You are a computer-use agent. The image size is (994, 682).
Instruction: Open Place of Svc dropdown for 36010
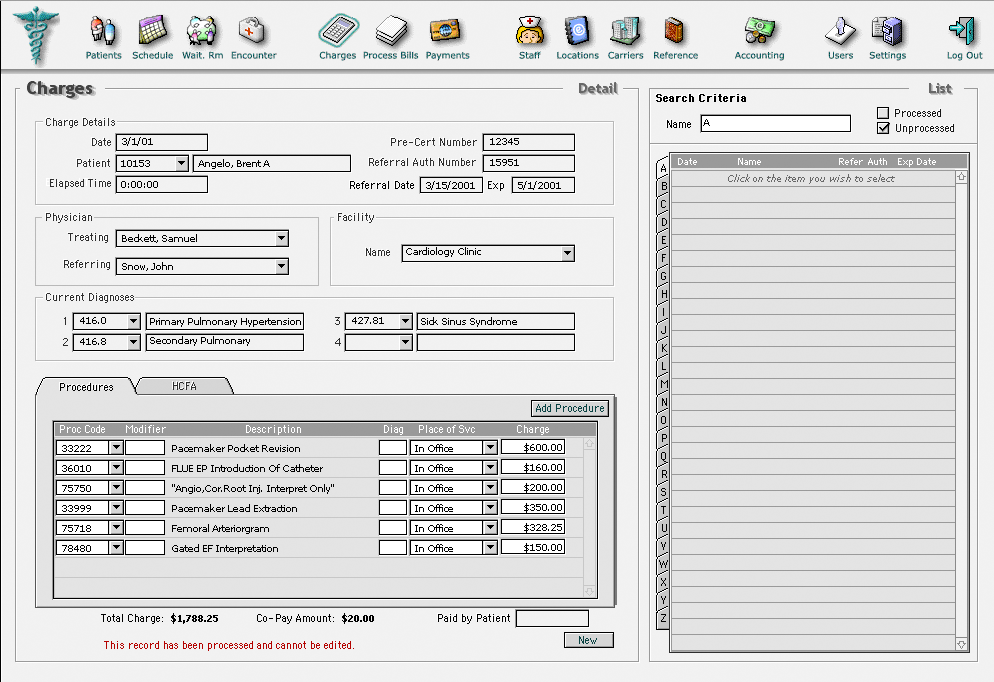490,468
